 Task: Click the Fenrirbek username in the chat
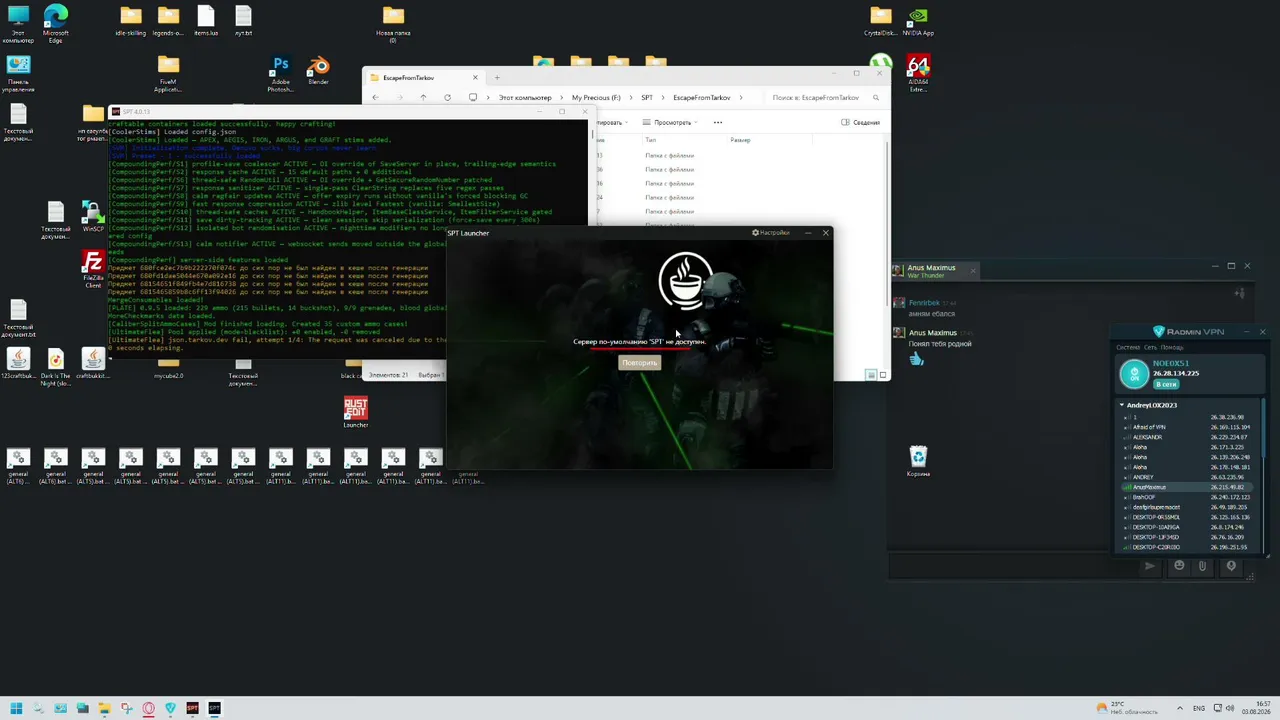(924, 303)
